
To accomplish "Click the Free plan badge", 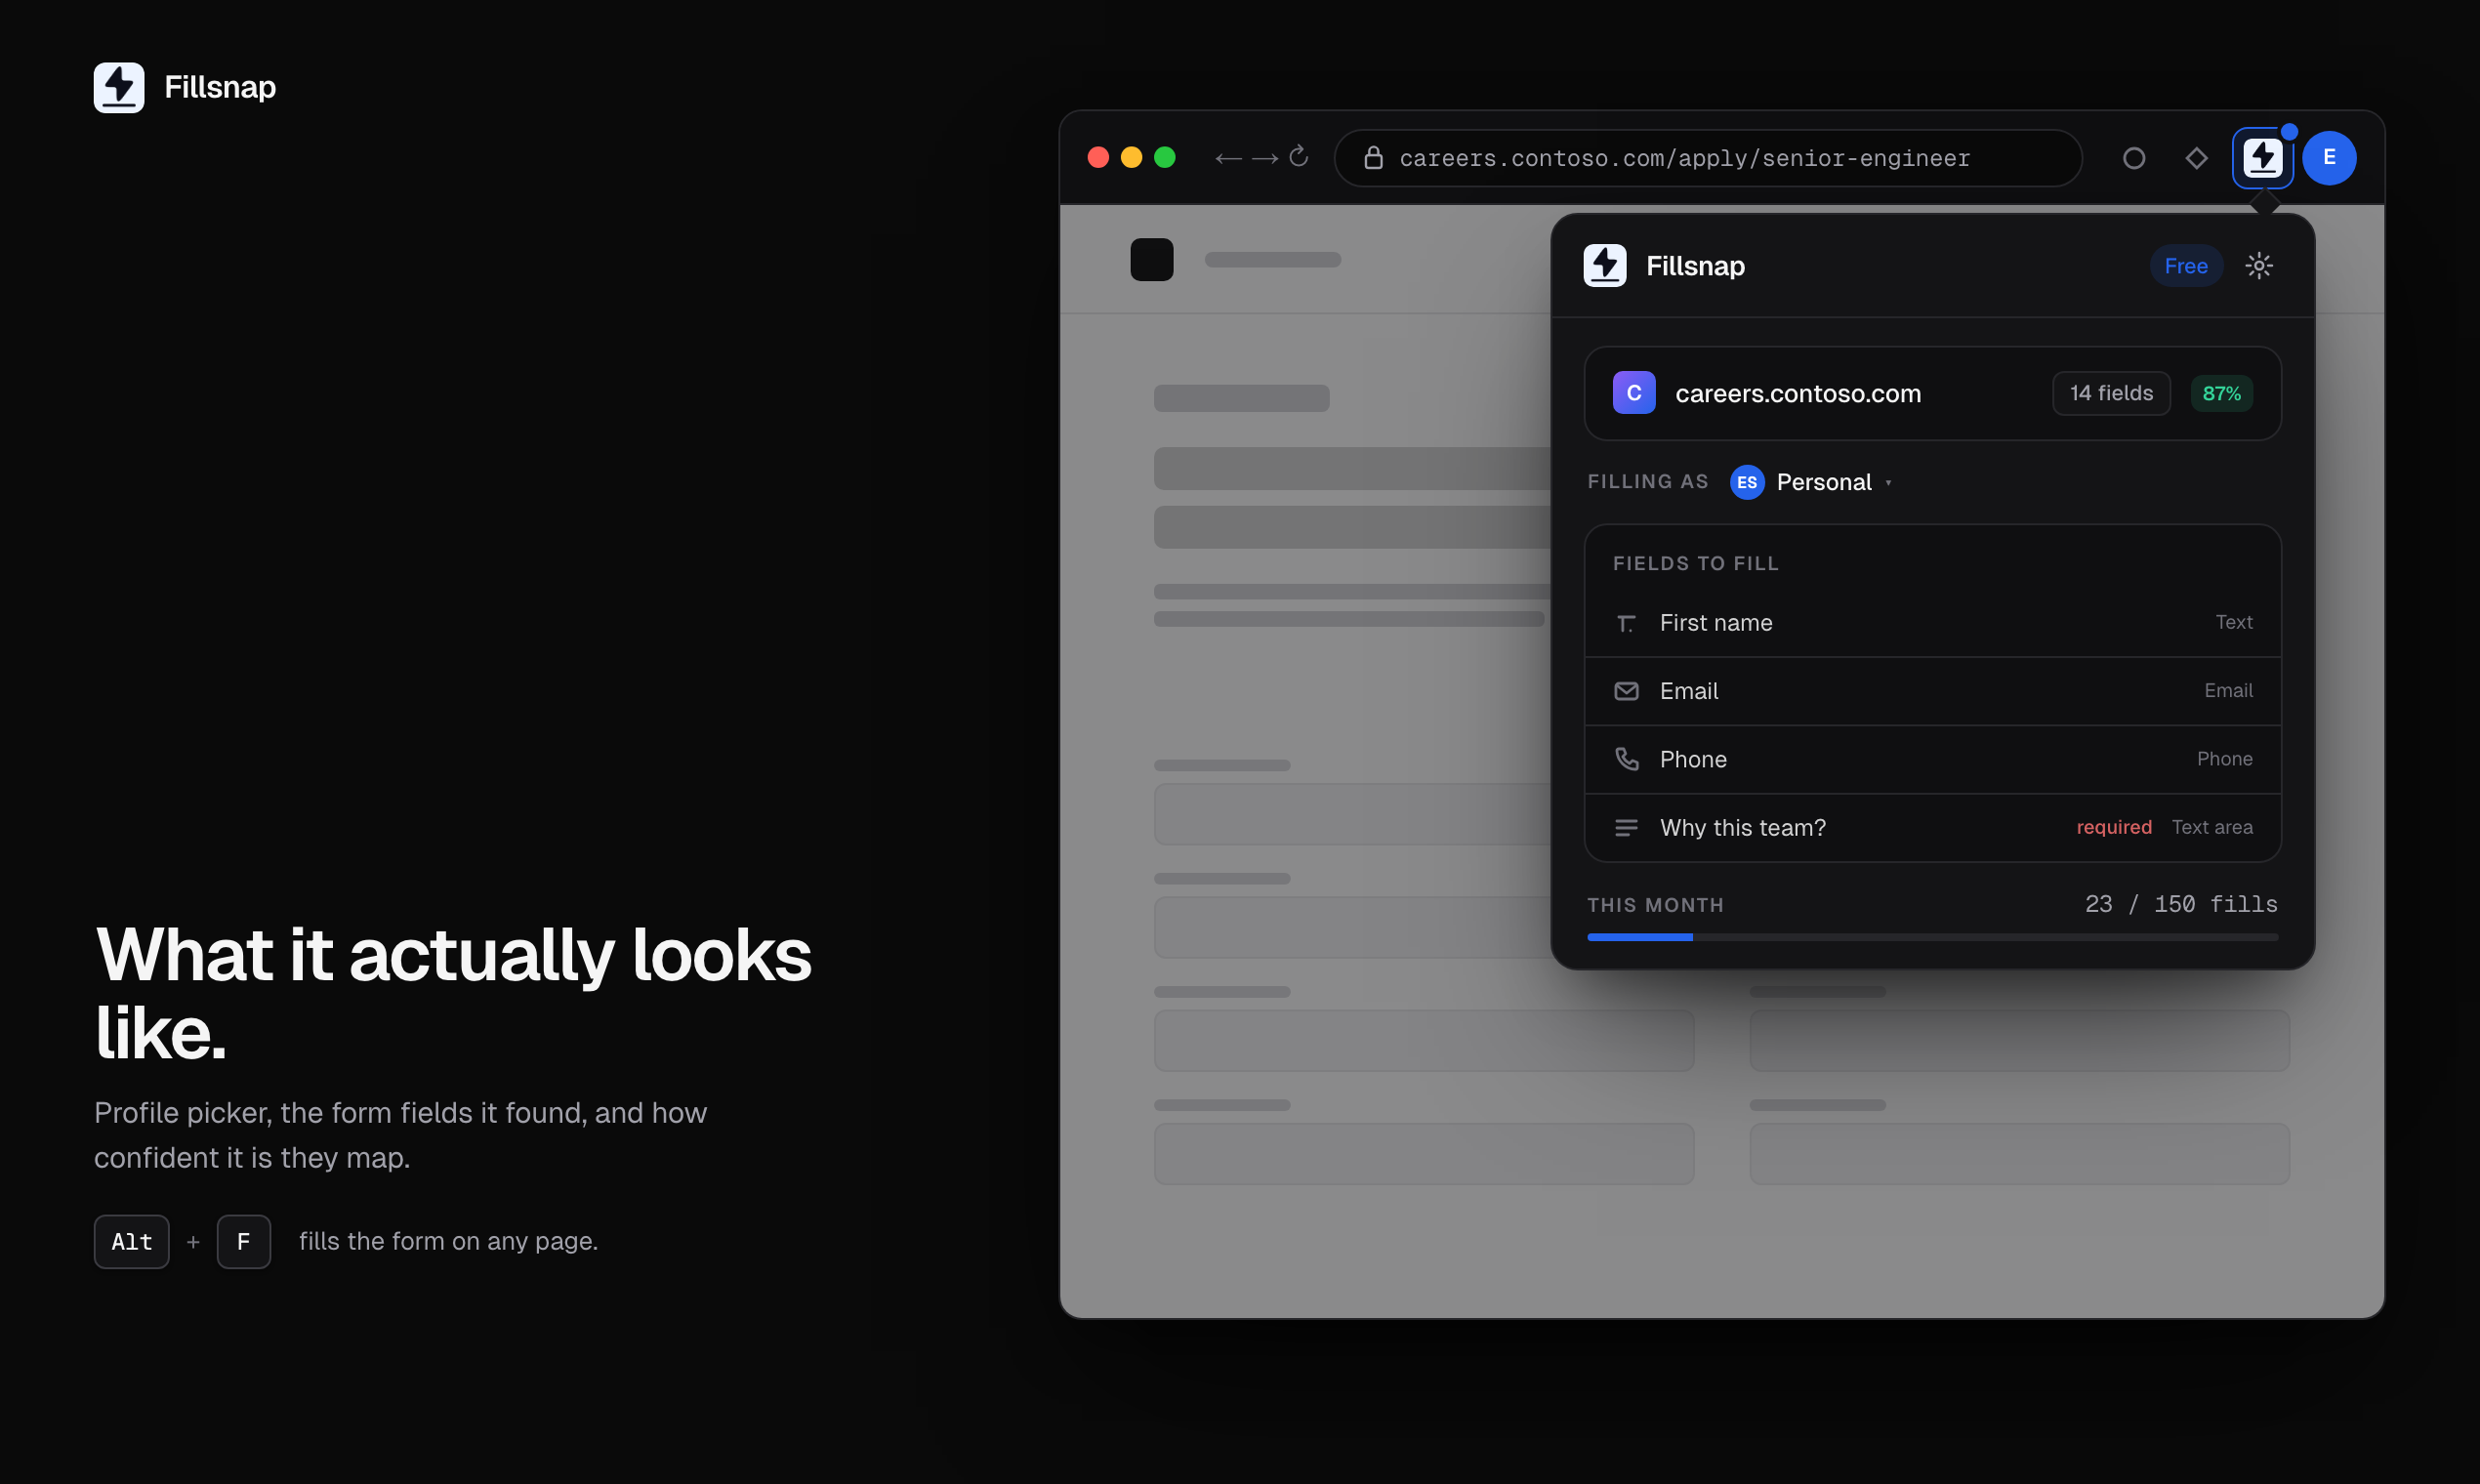I will click(x=2186, y=266).
